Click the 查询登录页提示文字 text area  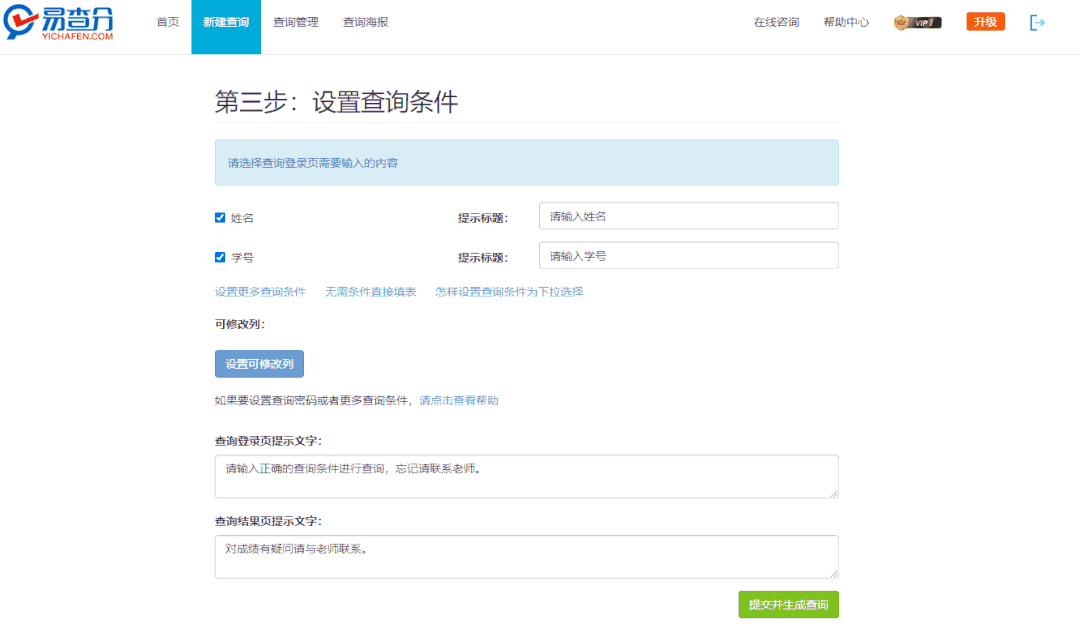pyautogui.click(x=526, y=476)
